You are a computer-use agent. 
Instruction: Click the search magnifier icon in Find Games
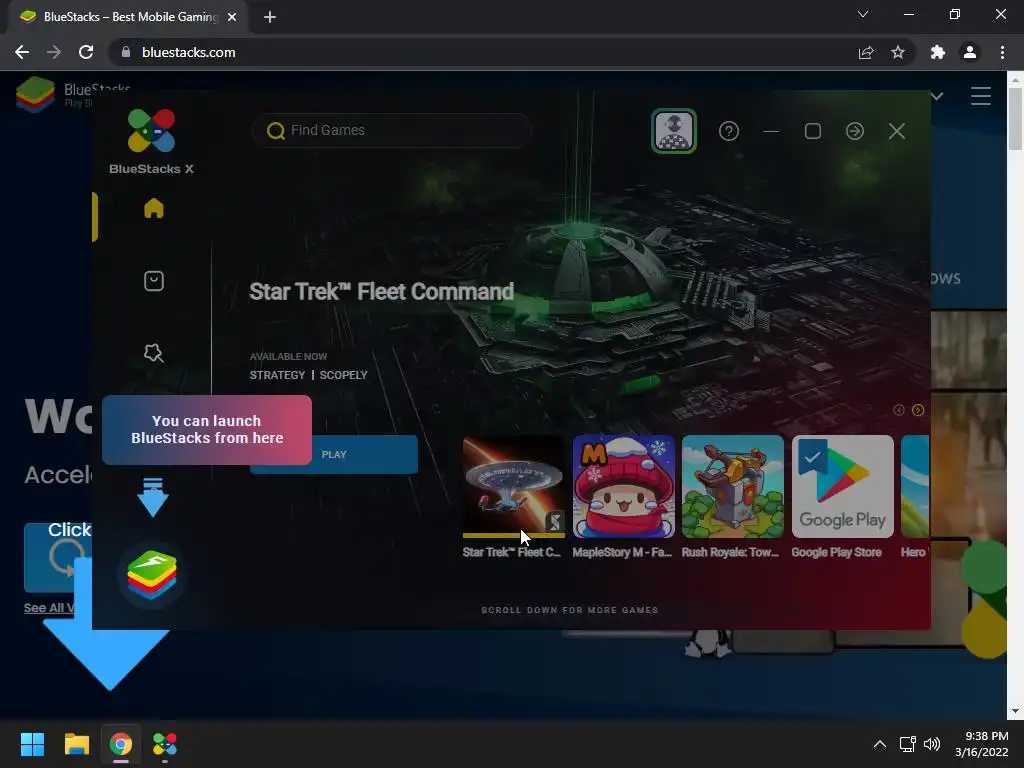click(x=276, y=131)
